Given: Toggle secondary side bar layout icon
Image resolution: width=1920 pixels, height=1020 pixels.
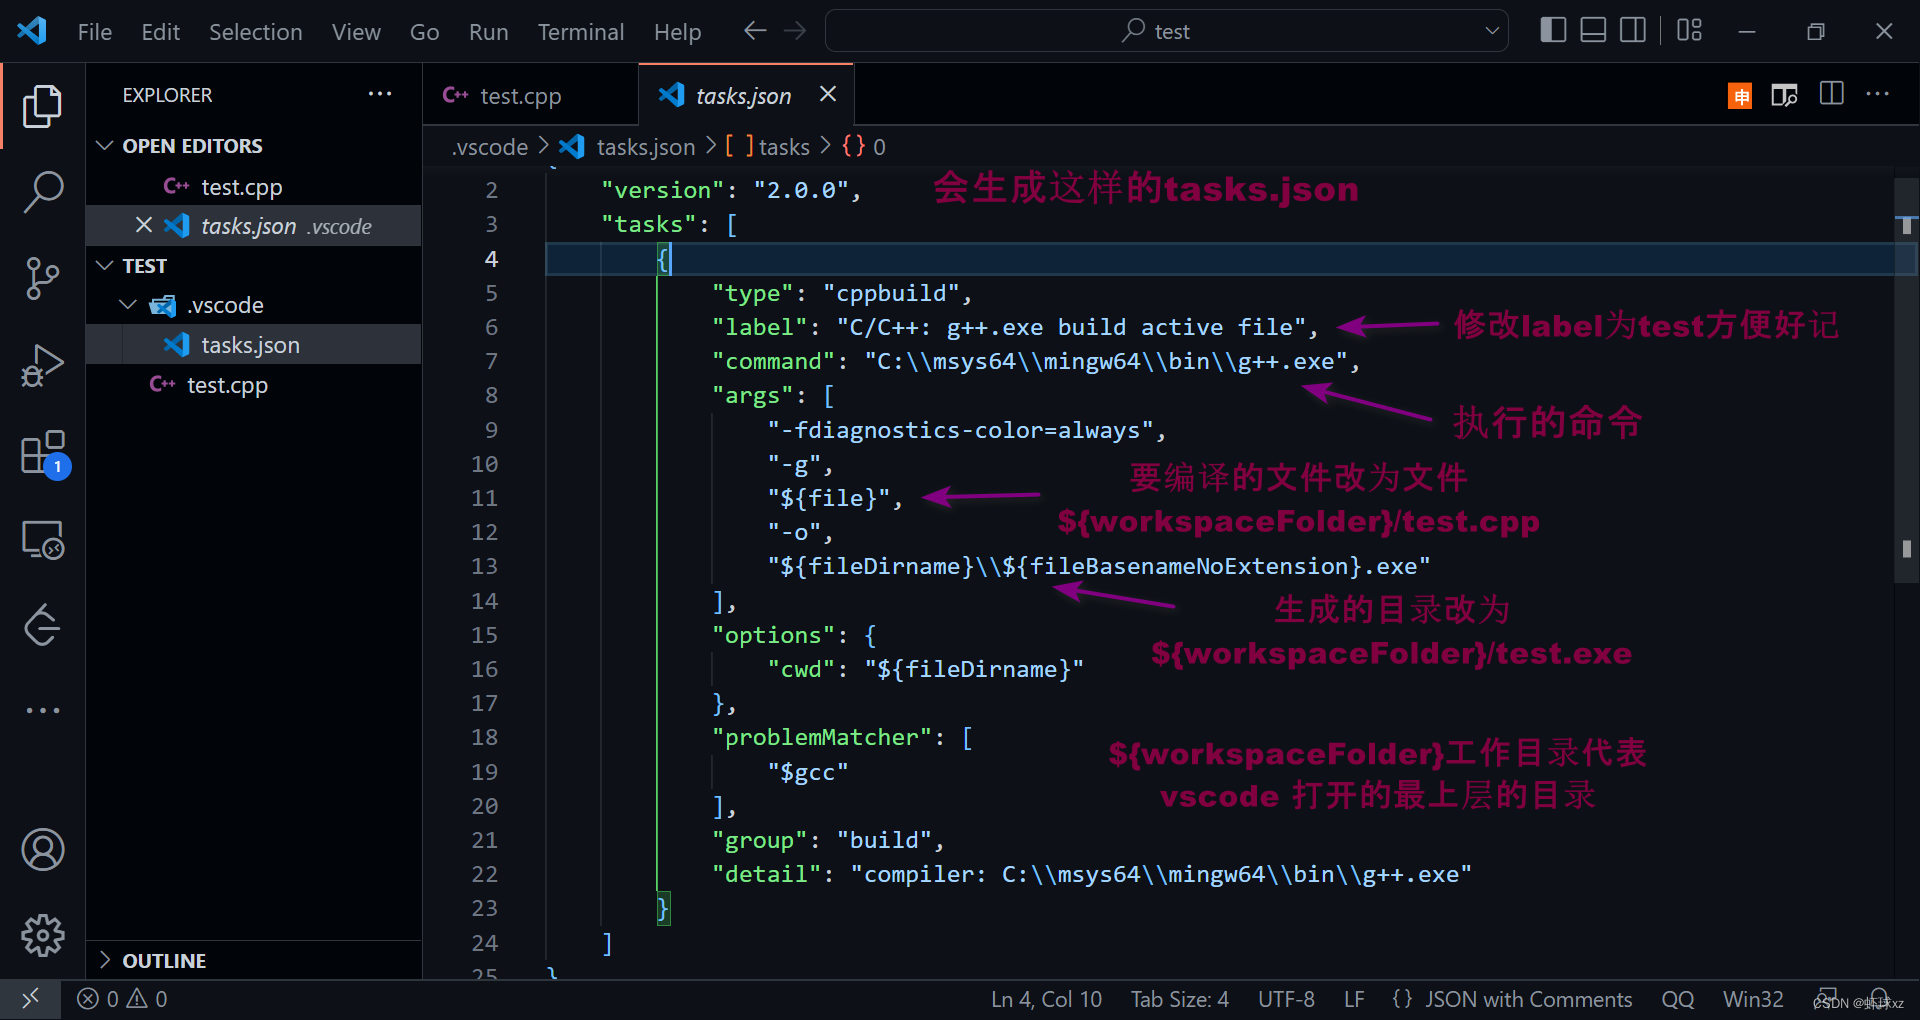Looking at the screenshot, I should (1633, 31).
